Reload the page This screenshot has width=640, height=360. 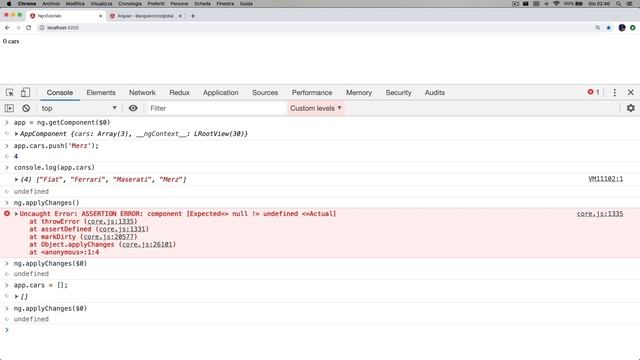pyautogui.click(x=29, y=28)
